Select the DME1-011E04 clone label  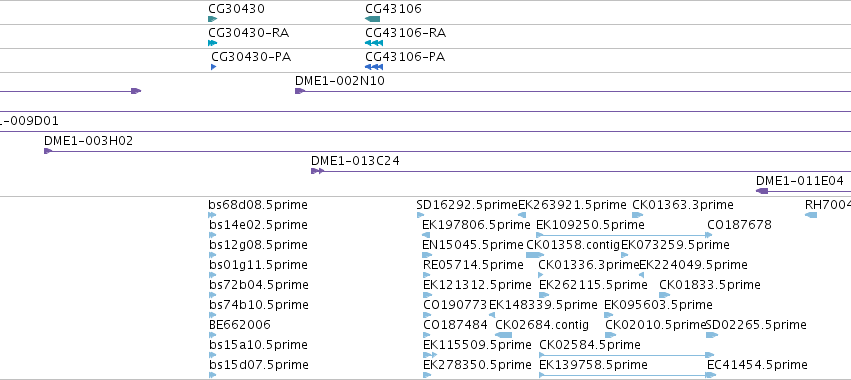(x=799, y=181)
